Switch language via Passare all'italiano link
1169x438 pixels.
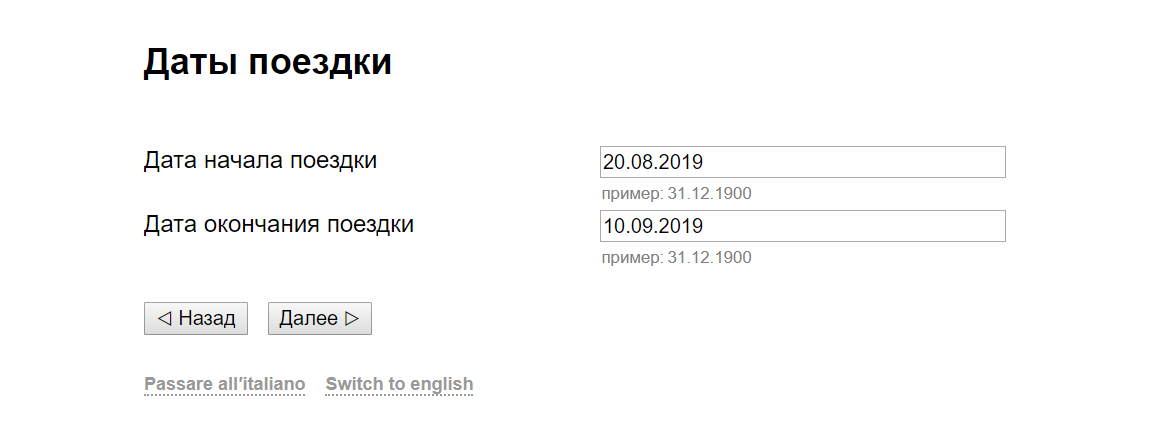click(x=224, y=384)
